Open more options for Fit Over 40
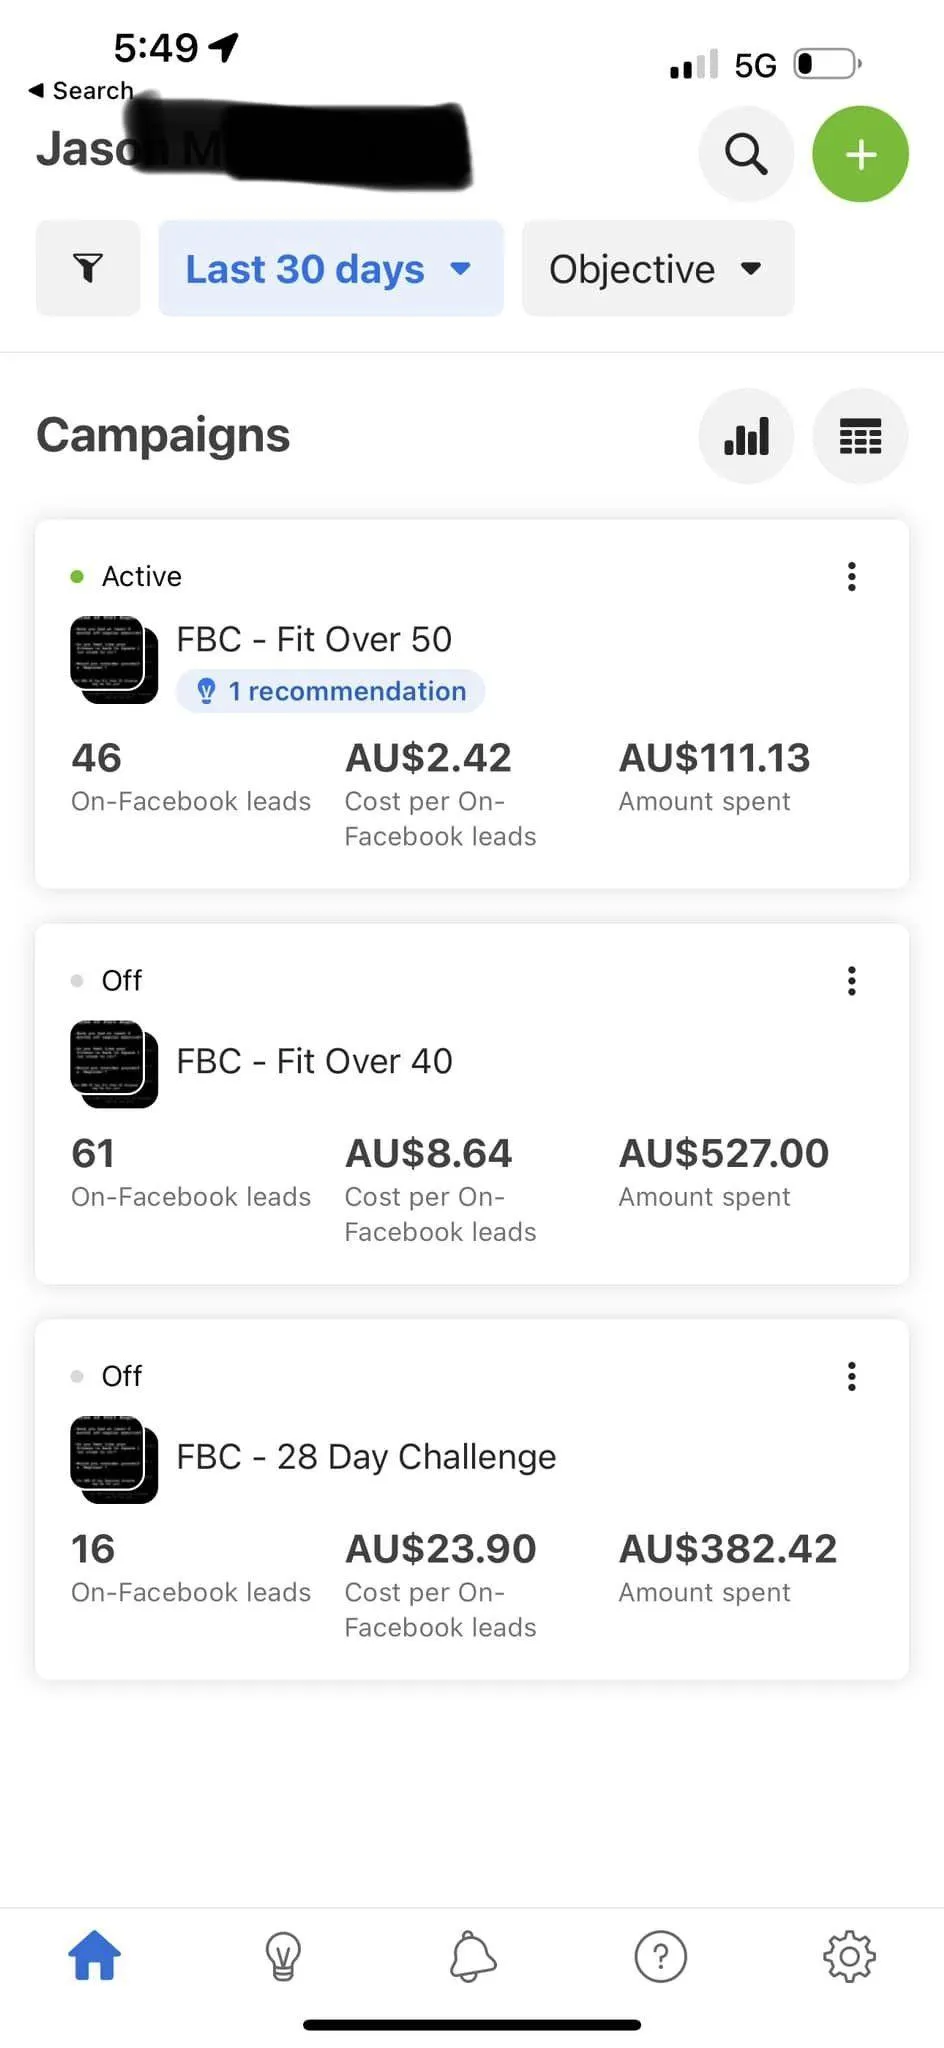 tap(852, 981)
